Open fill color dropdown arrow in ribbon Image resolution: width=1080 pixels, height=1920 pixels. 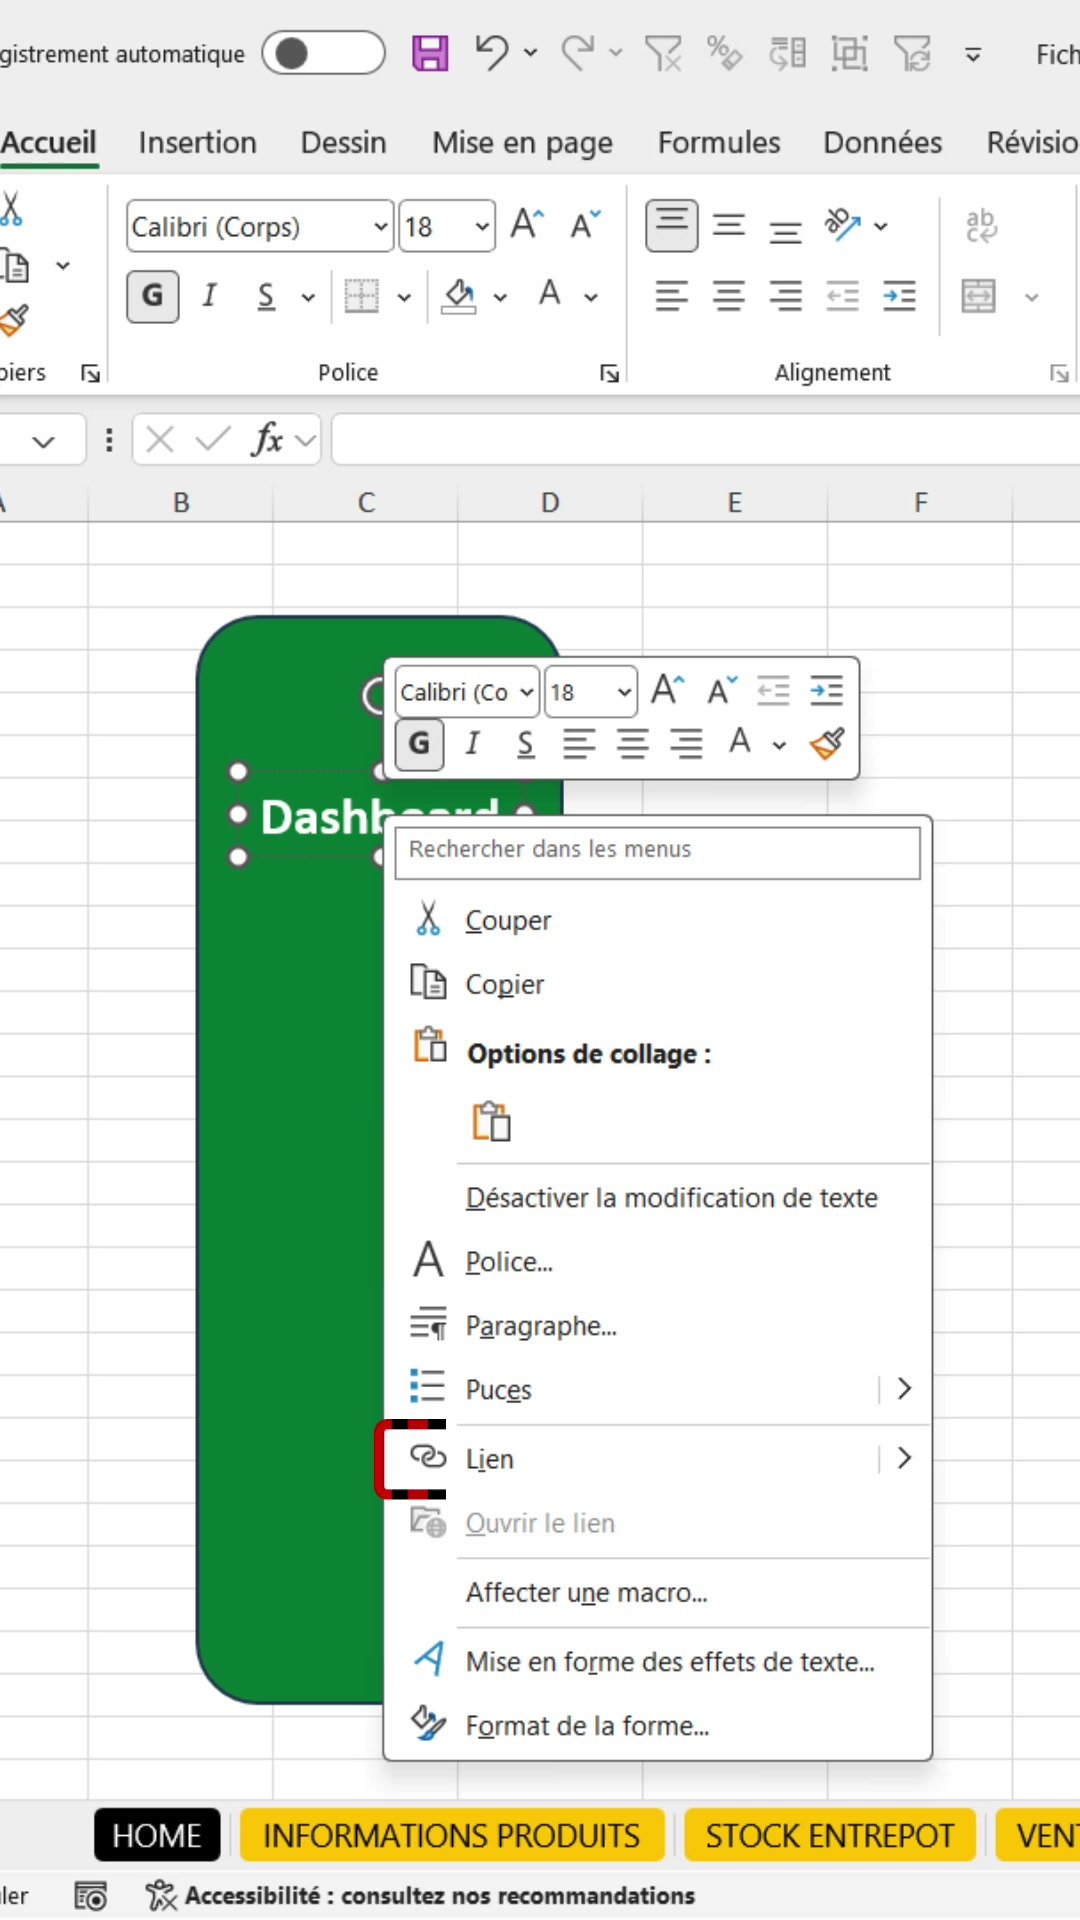point(500,297)
